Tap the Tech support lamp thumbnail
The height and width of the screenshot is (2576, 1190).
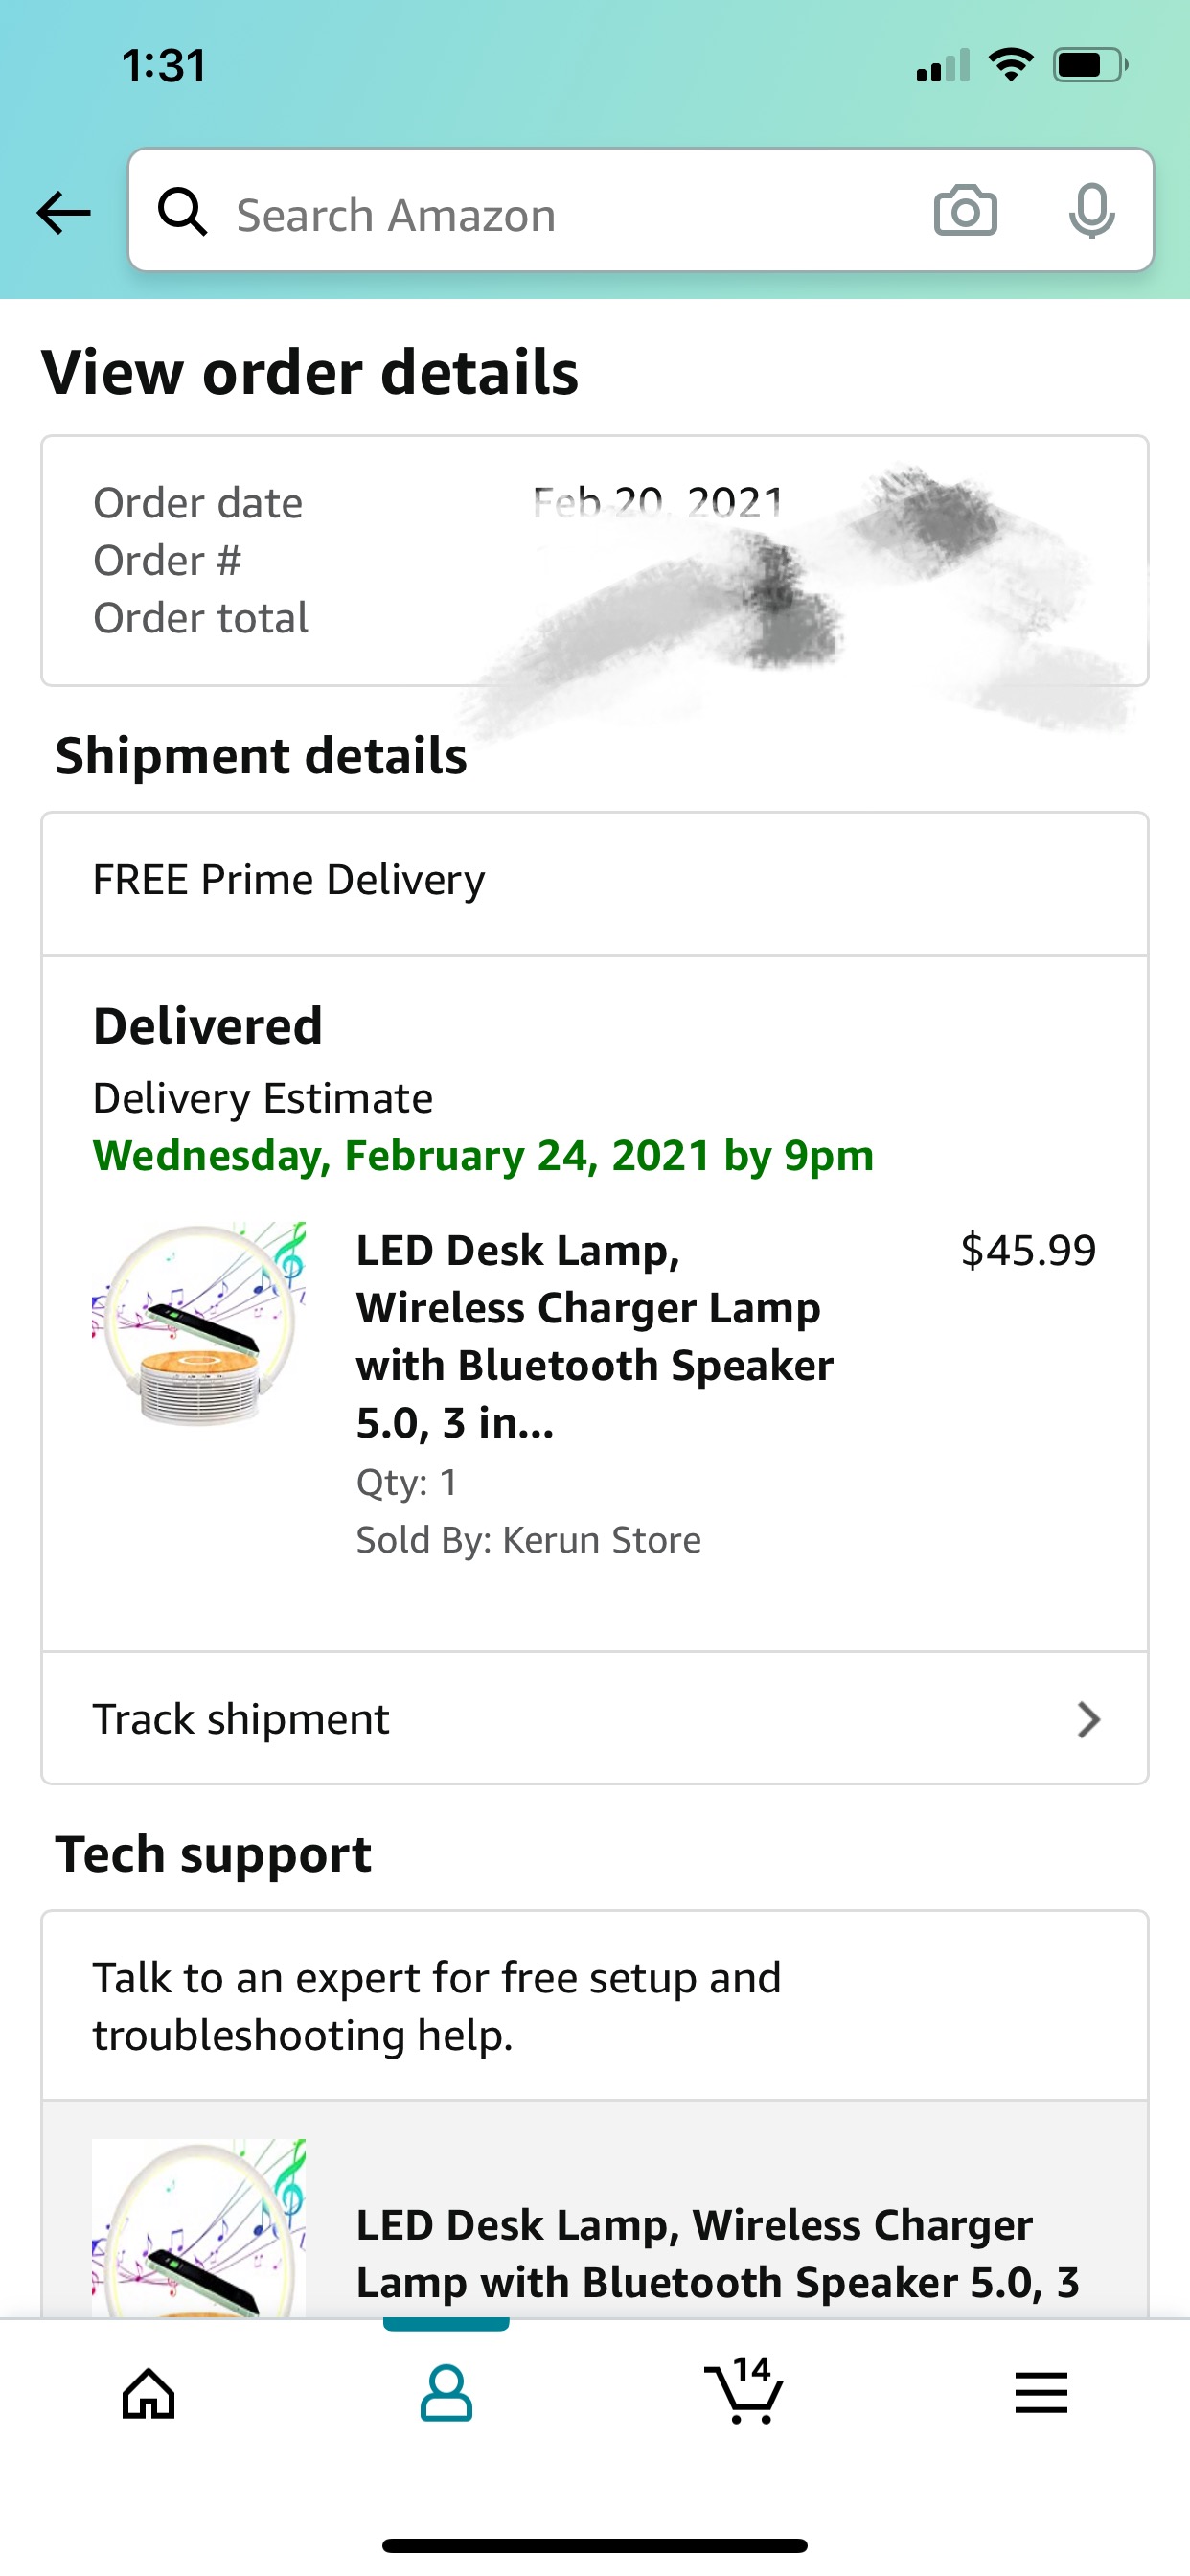click(199, 2228)
